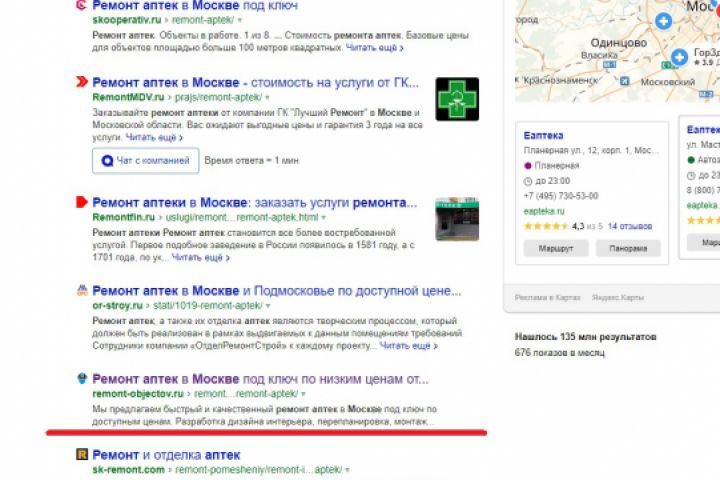Click the red RemontMDV.ru favicon
This screenshot has height=480, width=720.
[81, 82]
